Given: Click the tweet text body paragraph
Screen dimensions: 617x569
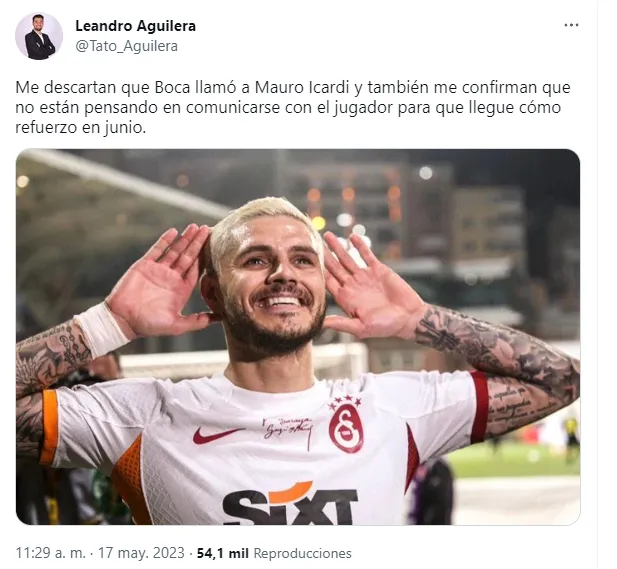Looking at the screenshot, I should [293, 108].
